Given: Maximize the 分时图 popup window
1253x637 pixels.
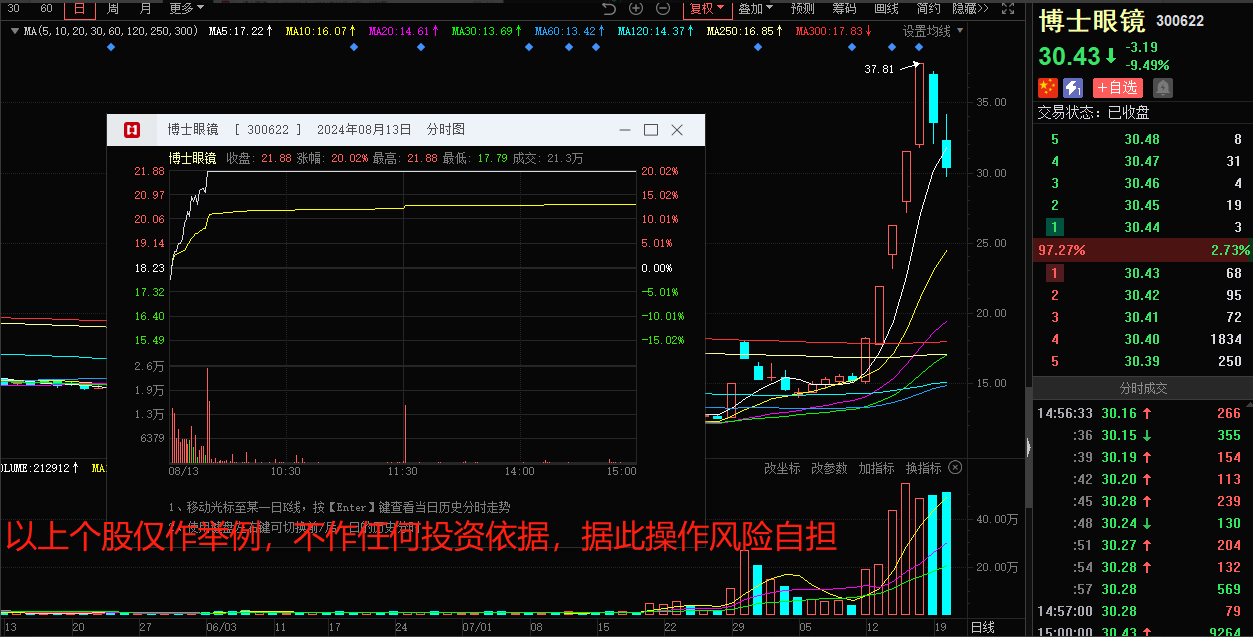Looking at the screenshot, I should click(x=651, y=130).
